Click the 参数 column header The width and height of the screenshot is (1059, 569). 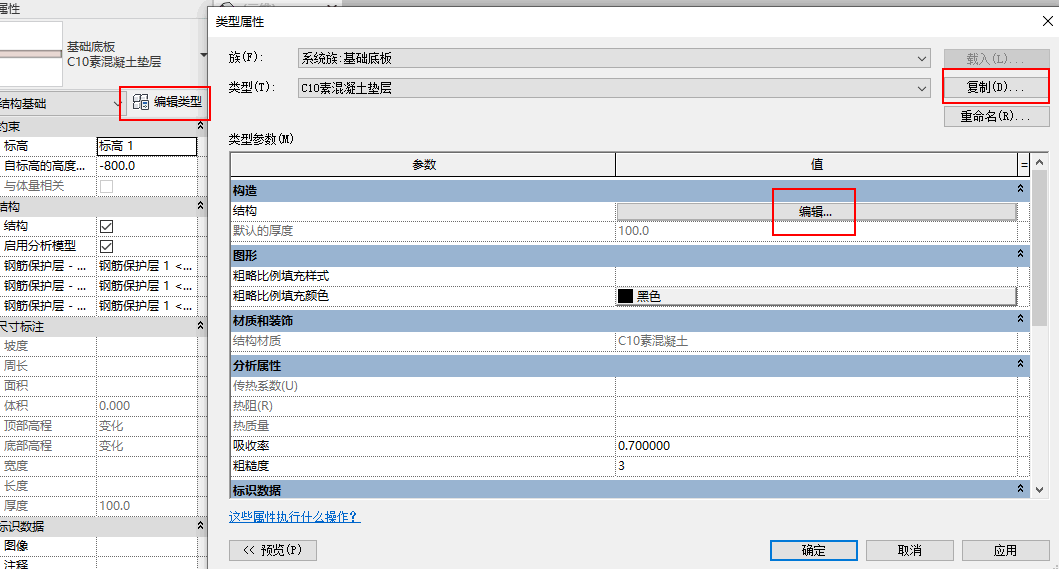coord(423,164)
